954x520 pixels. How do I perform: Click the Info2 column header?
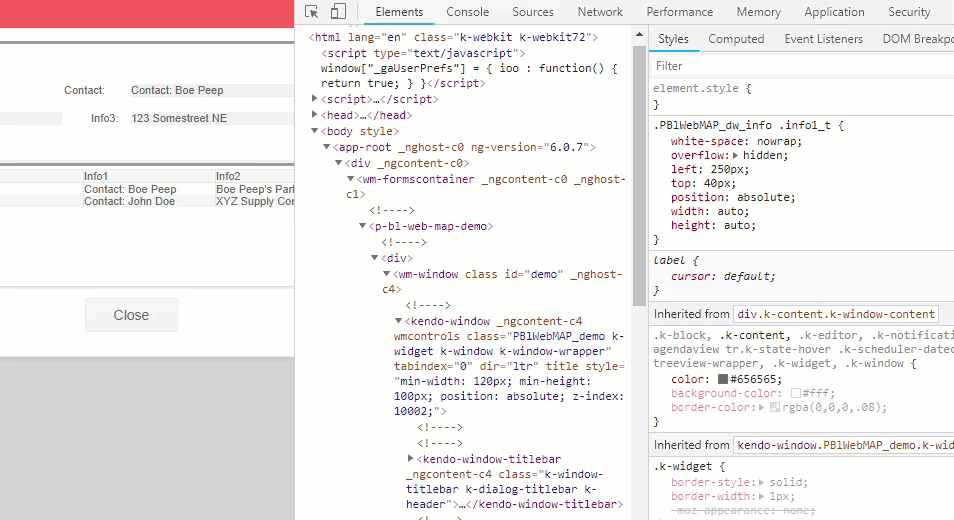tap(255, 176)
